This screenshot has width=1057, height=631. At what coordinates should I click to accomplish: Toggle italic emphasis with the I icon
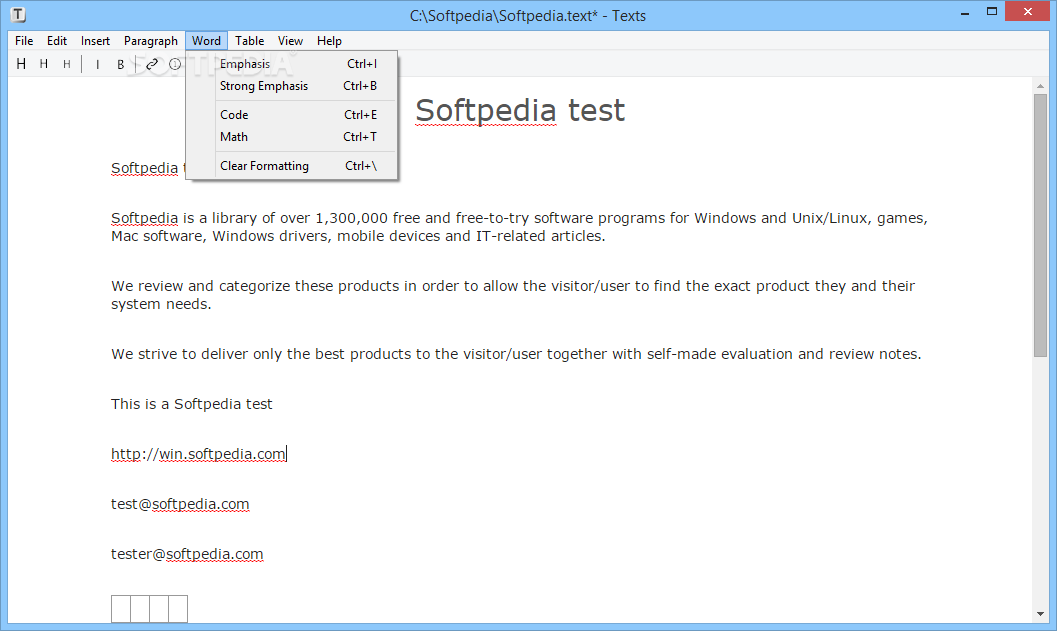[x=97, y=64]
